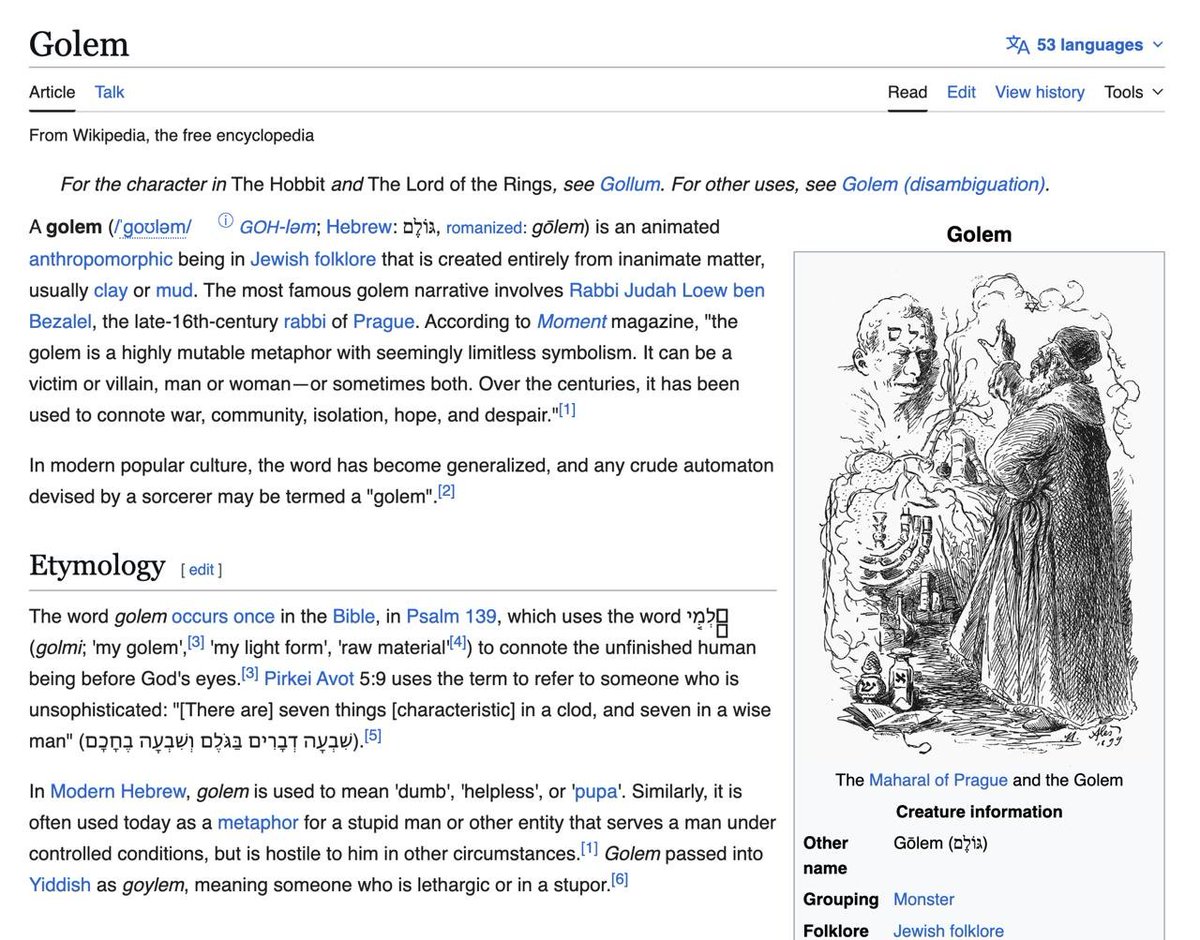The width and height of the screenshot is (1200, 940).
Task: Open the Prague link
Action: (384, 322)
